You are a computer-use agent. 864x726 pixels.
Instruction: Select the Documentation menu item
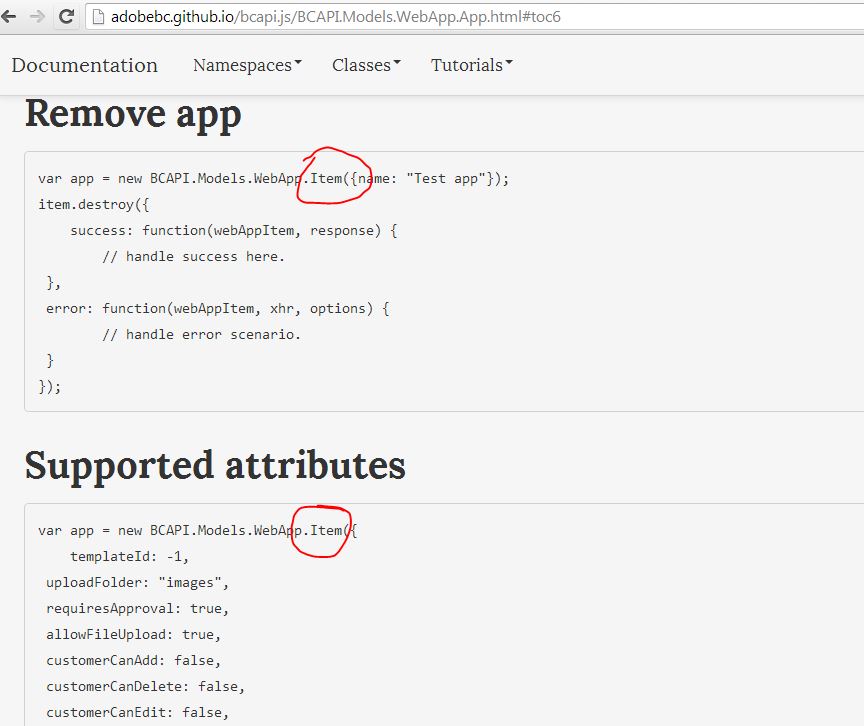coord(84,65)
